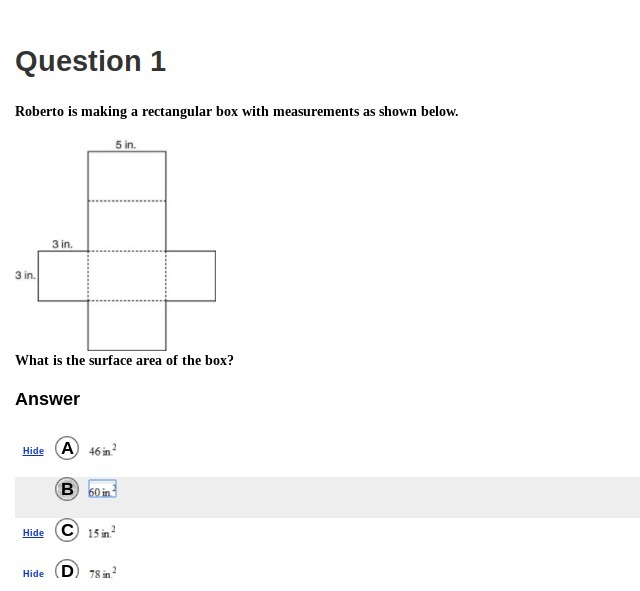The width and height of the screenshot is (640, 591).
Task: Click the 5 in. label on diagram
Action: tap(126, 144)
